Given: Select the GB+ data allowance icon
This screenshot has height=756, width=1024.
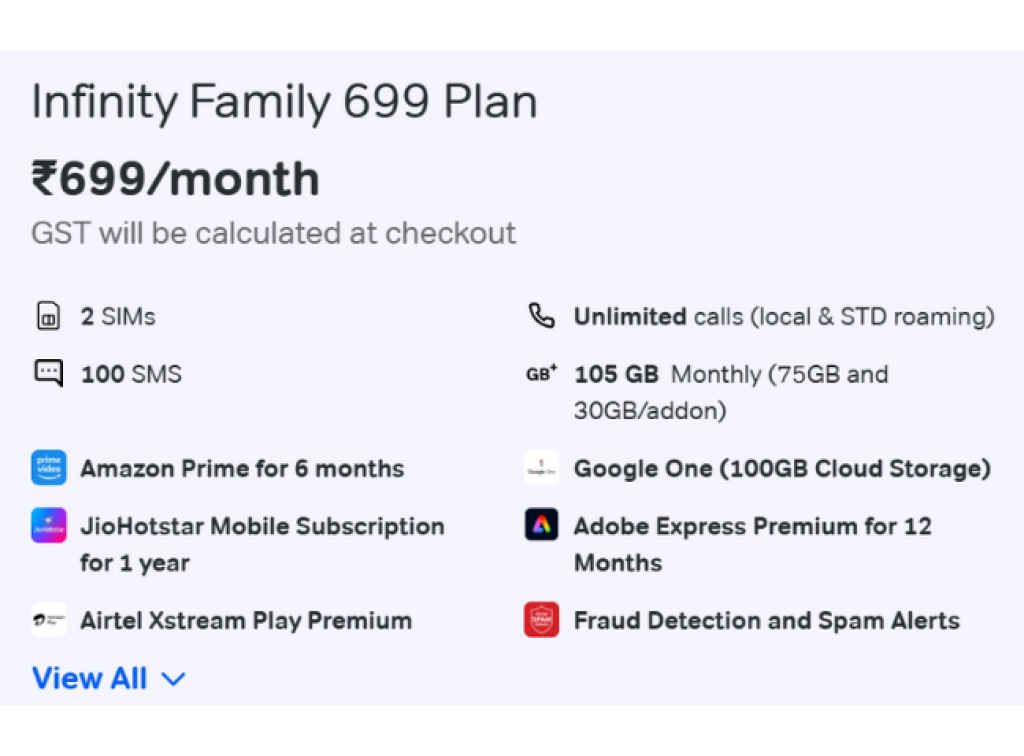Looking at the screenshot, I should coord(541,371).
